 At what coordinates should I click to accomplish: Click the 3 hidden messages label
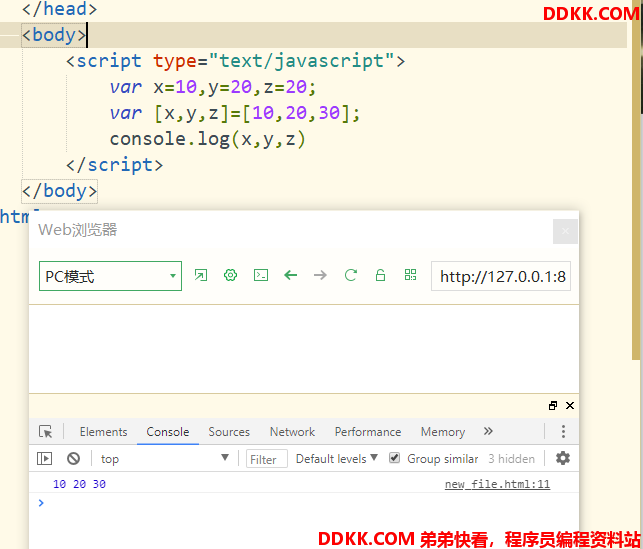(x=511, y=459)
